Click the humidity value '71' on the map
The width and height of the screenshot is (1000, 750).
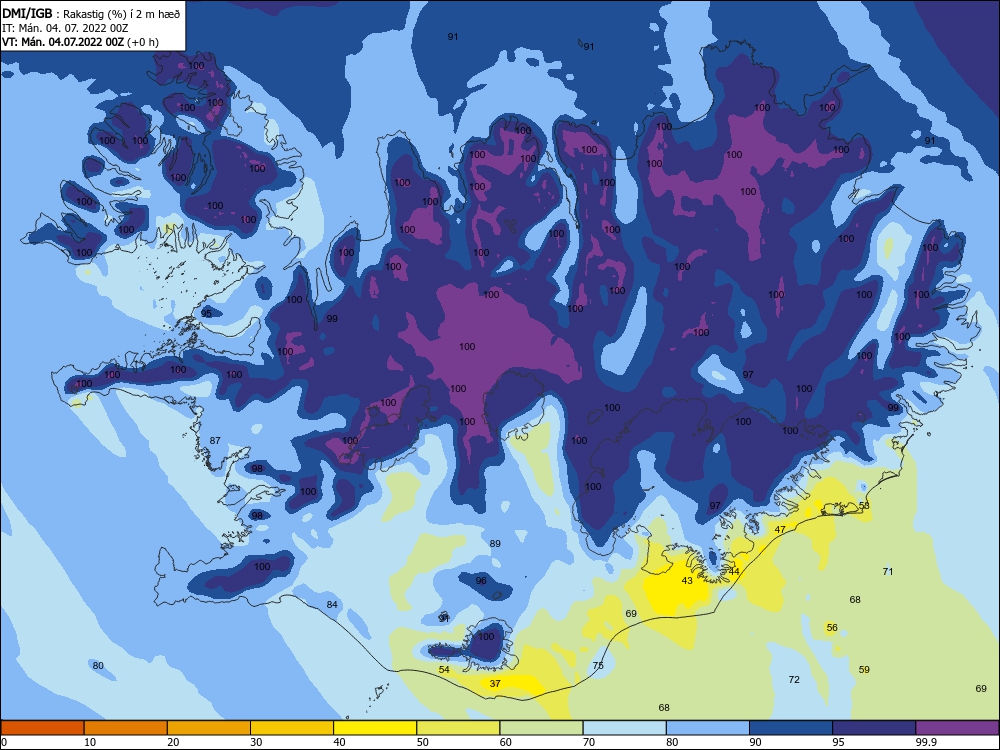pyautogui.click(x=888, y=571)
